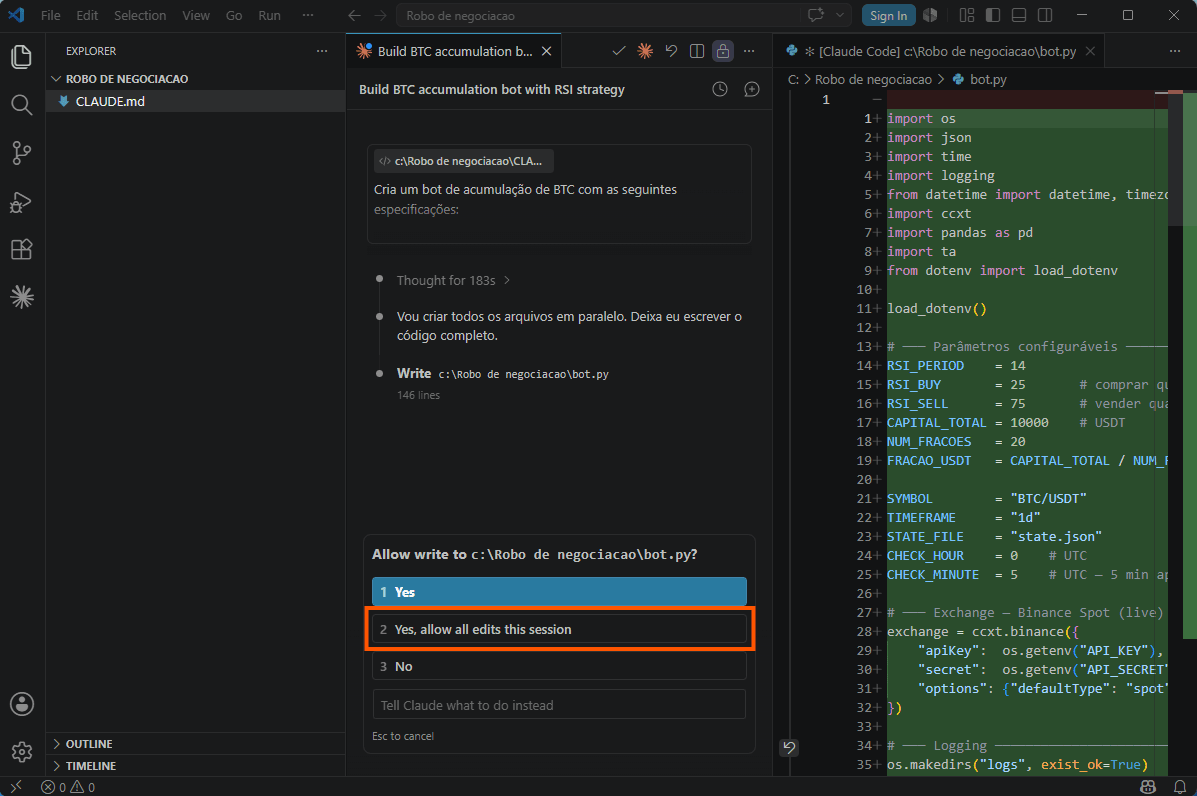
Task: Open Claude Code from the activity bar
Action: 21,297
